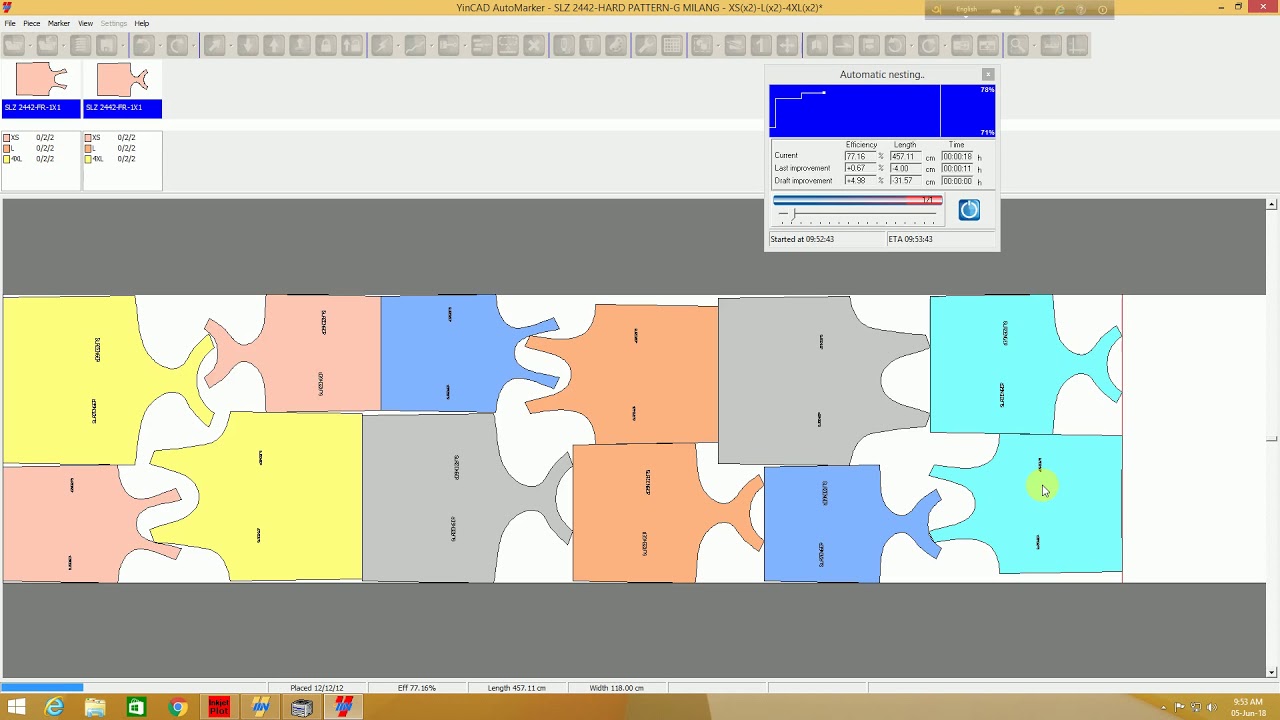Click the diagonal arrow select toolbar icon

coord(215,45)
